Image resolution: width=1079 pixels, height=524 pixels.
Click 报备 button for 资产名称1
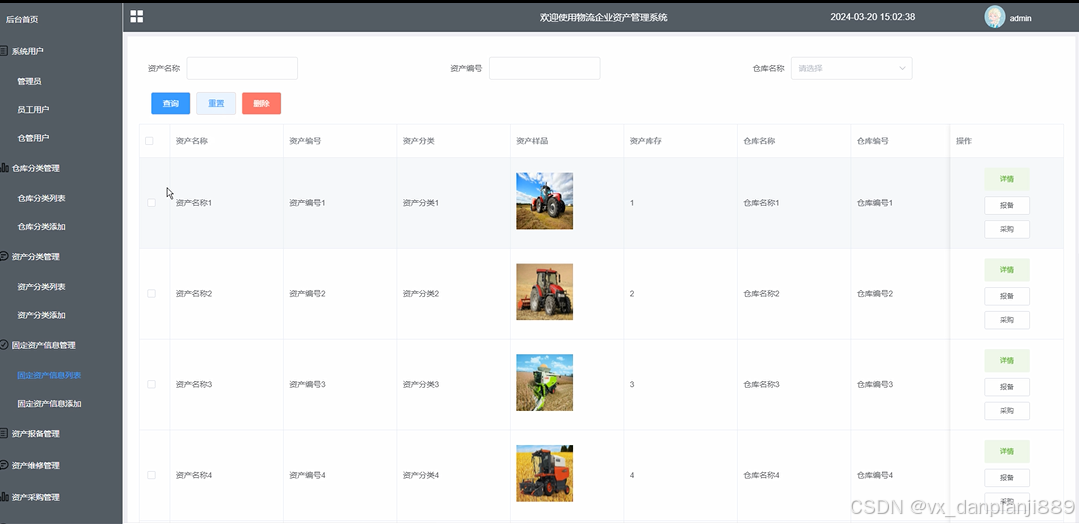pyautogui.click(x=1007, y=205)
